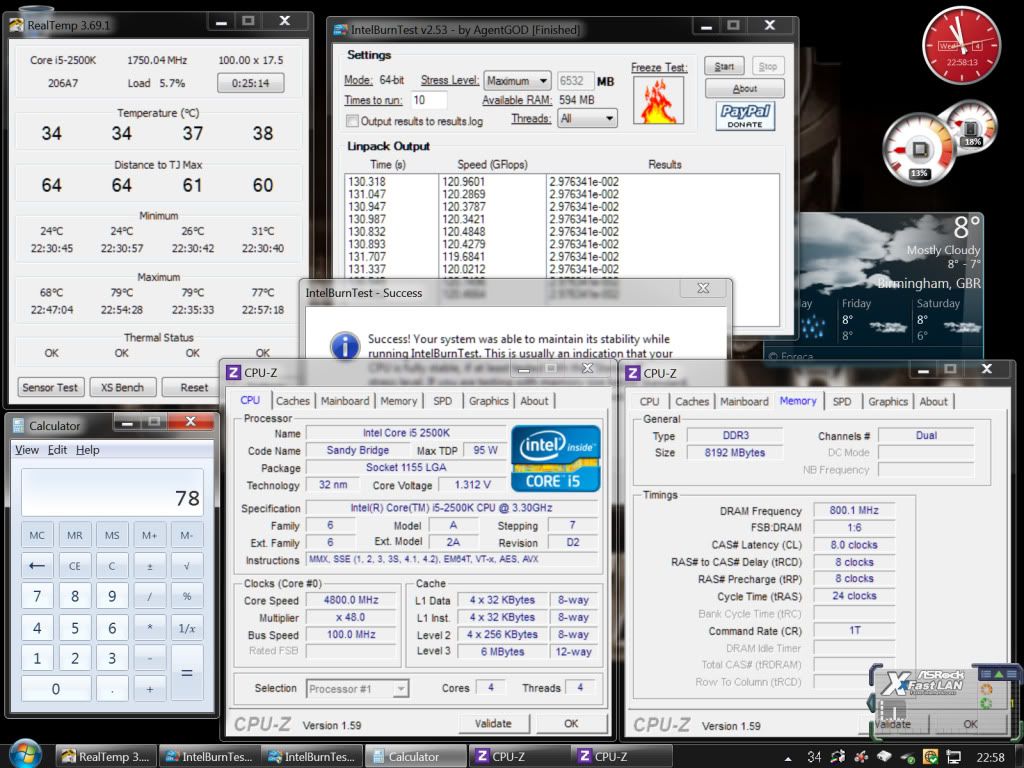Click Sensor Test button in RealTemp
Image resolution: width=1024 pixels, height=768 pixels.
point(50,387)
